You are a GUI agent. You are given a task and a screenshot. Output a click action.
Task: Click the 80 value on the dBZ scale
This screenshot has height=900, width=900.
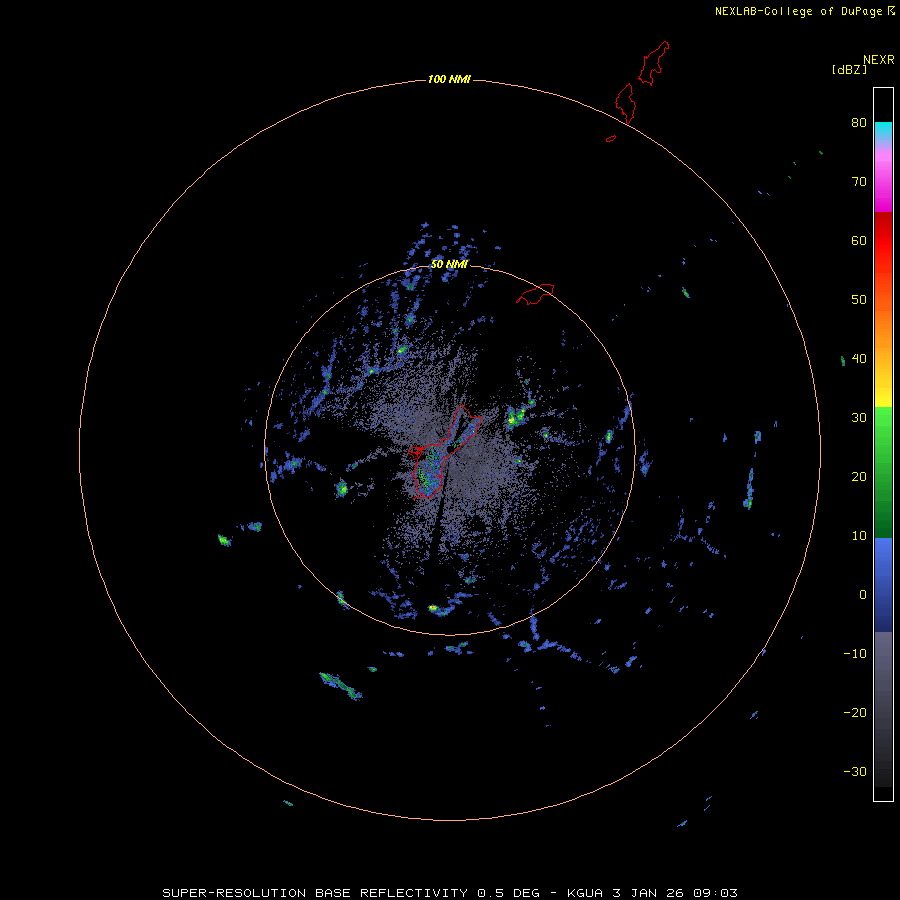click(859, 123)
